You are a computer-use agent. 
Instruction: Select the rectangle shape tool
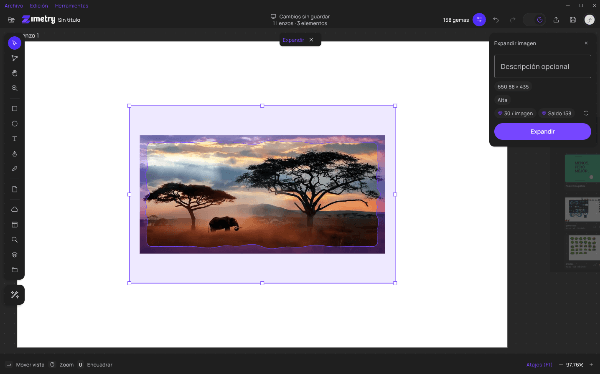pos(15,109)
